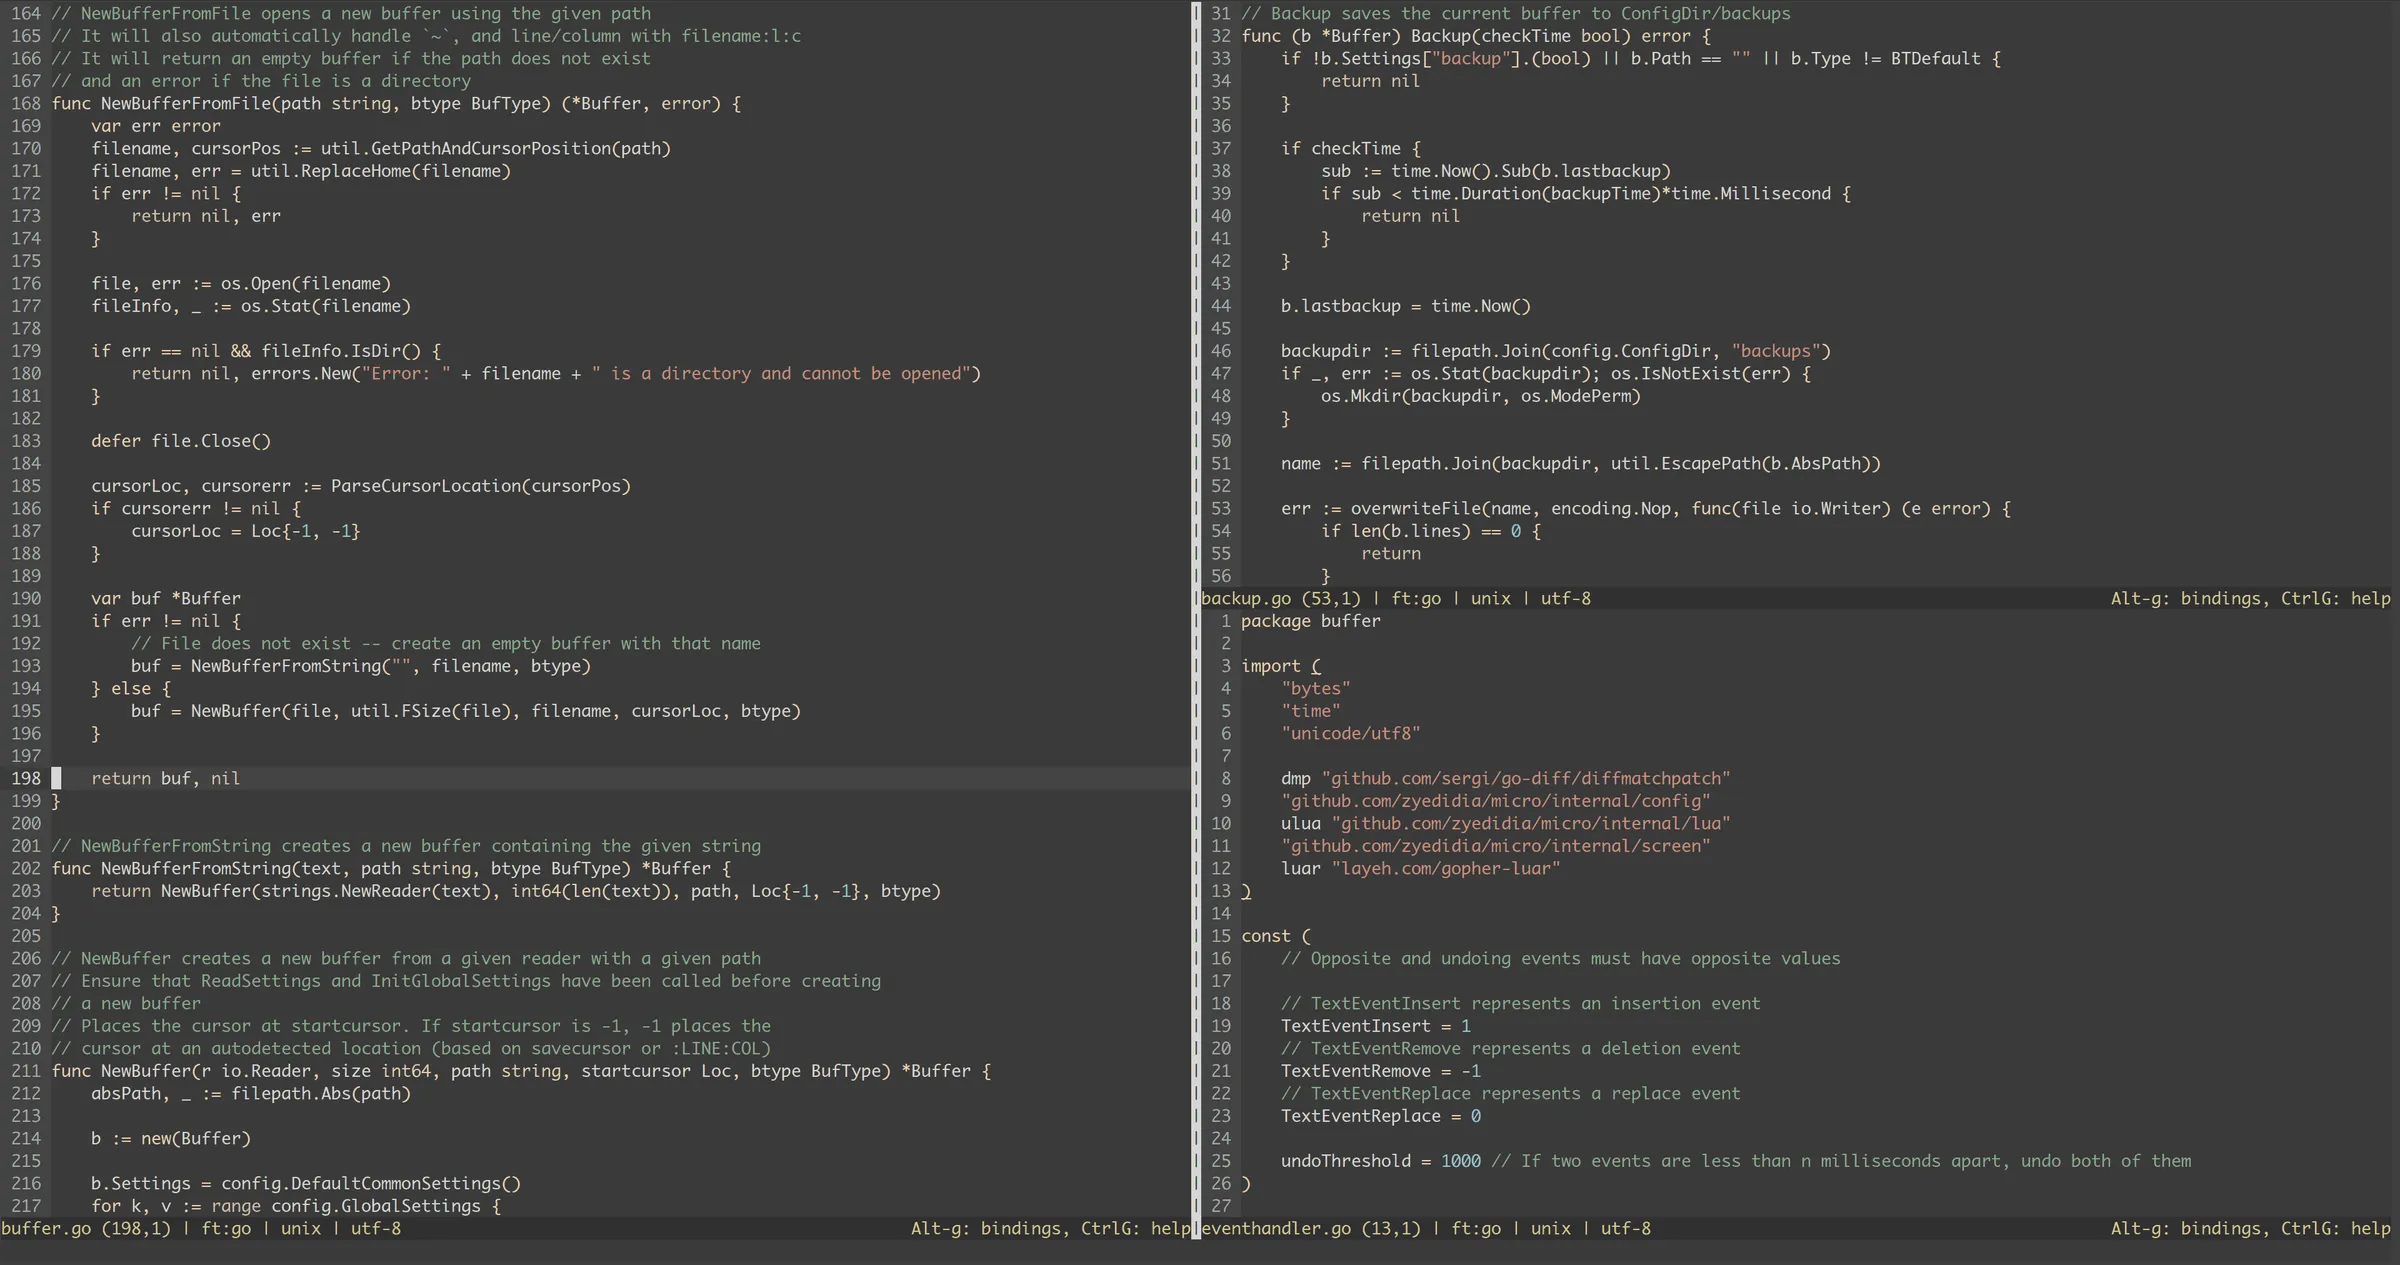Viewport: 2400px width, 1265px height.
Task: Click the Backup function definition on line 32
Action: coord(1470,36)
